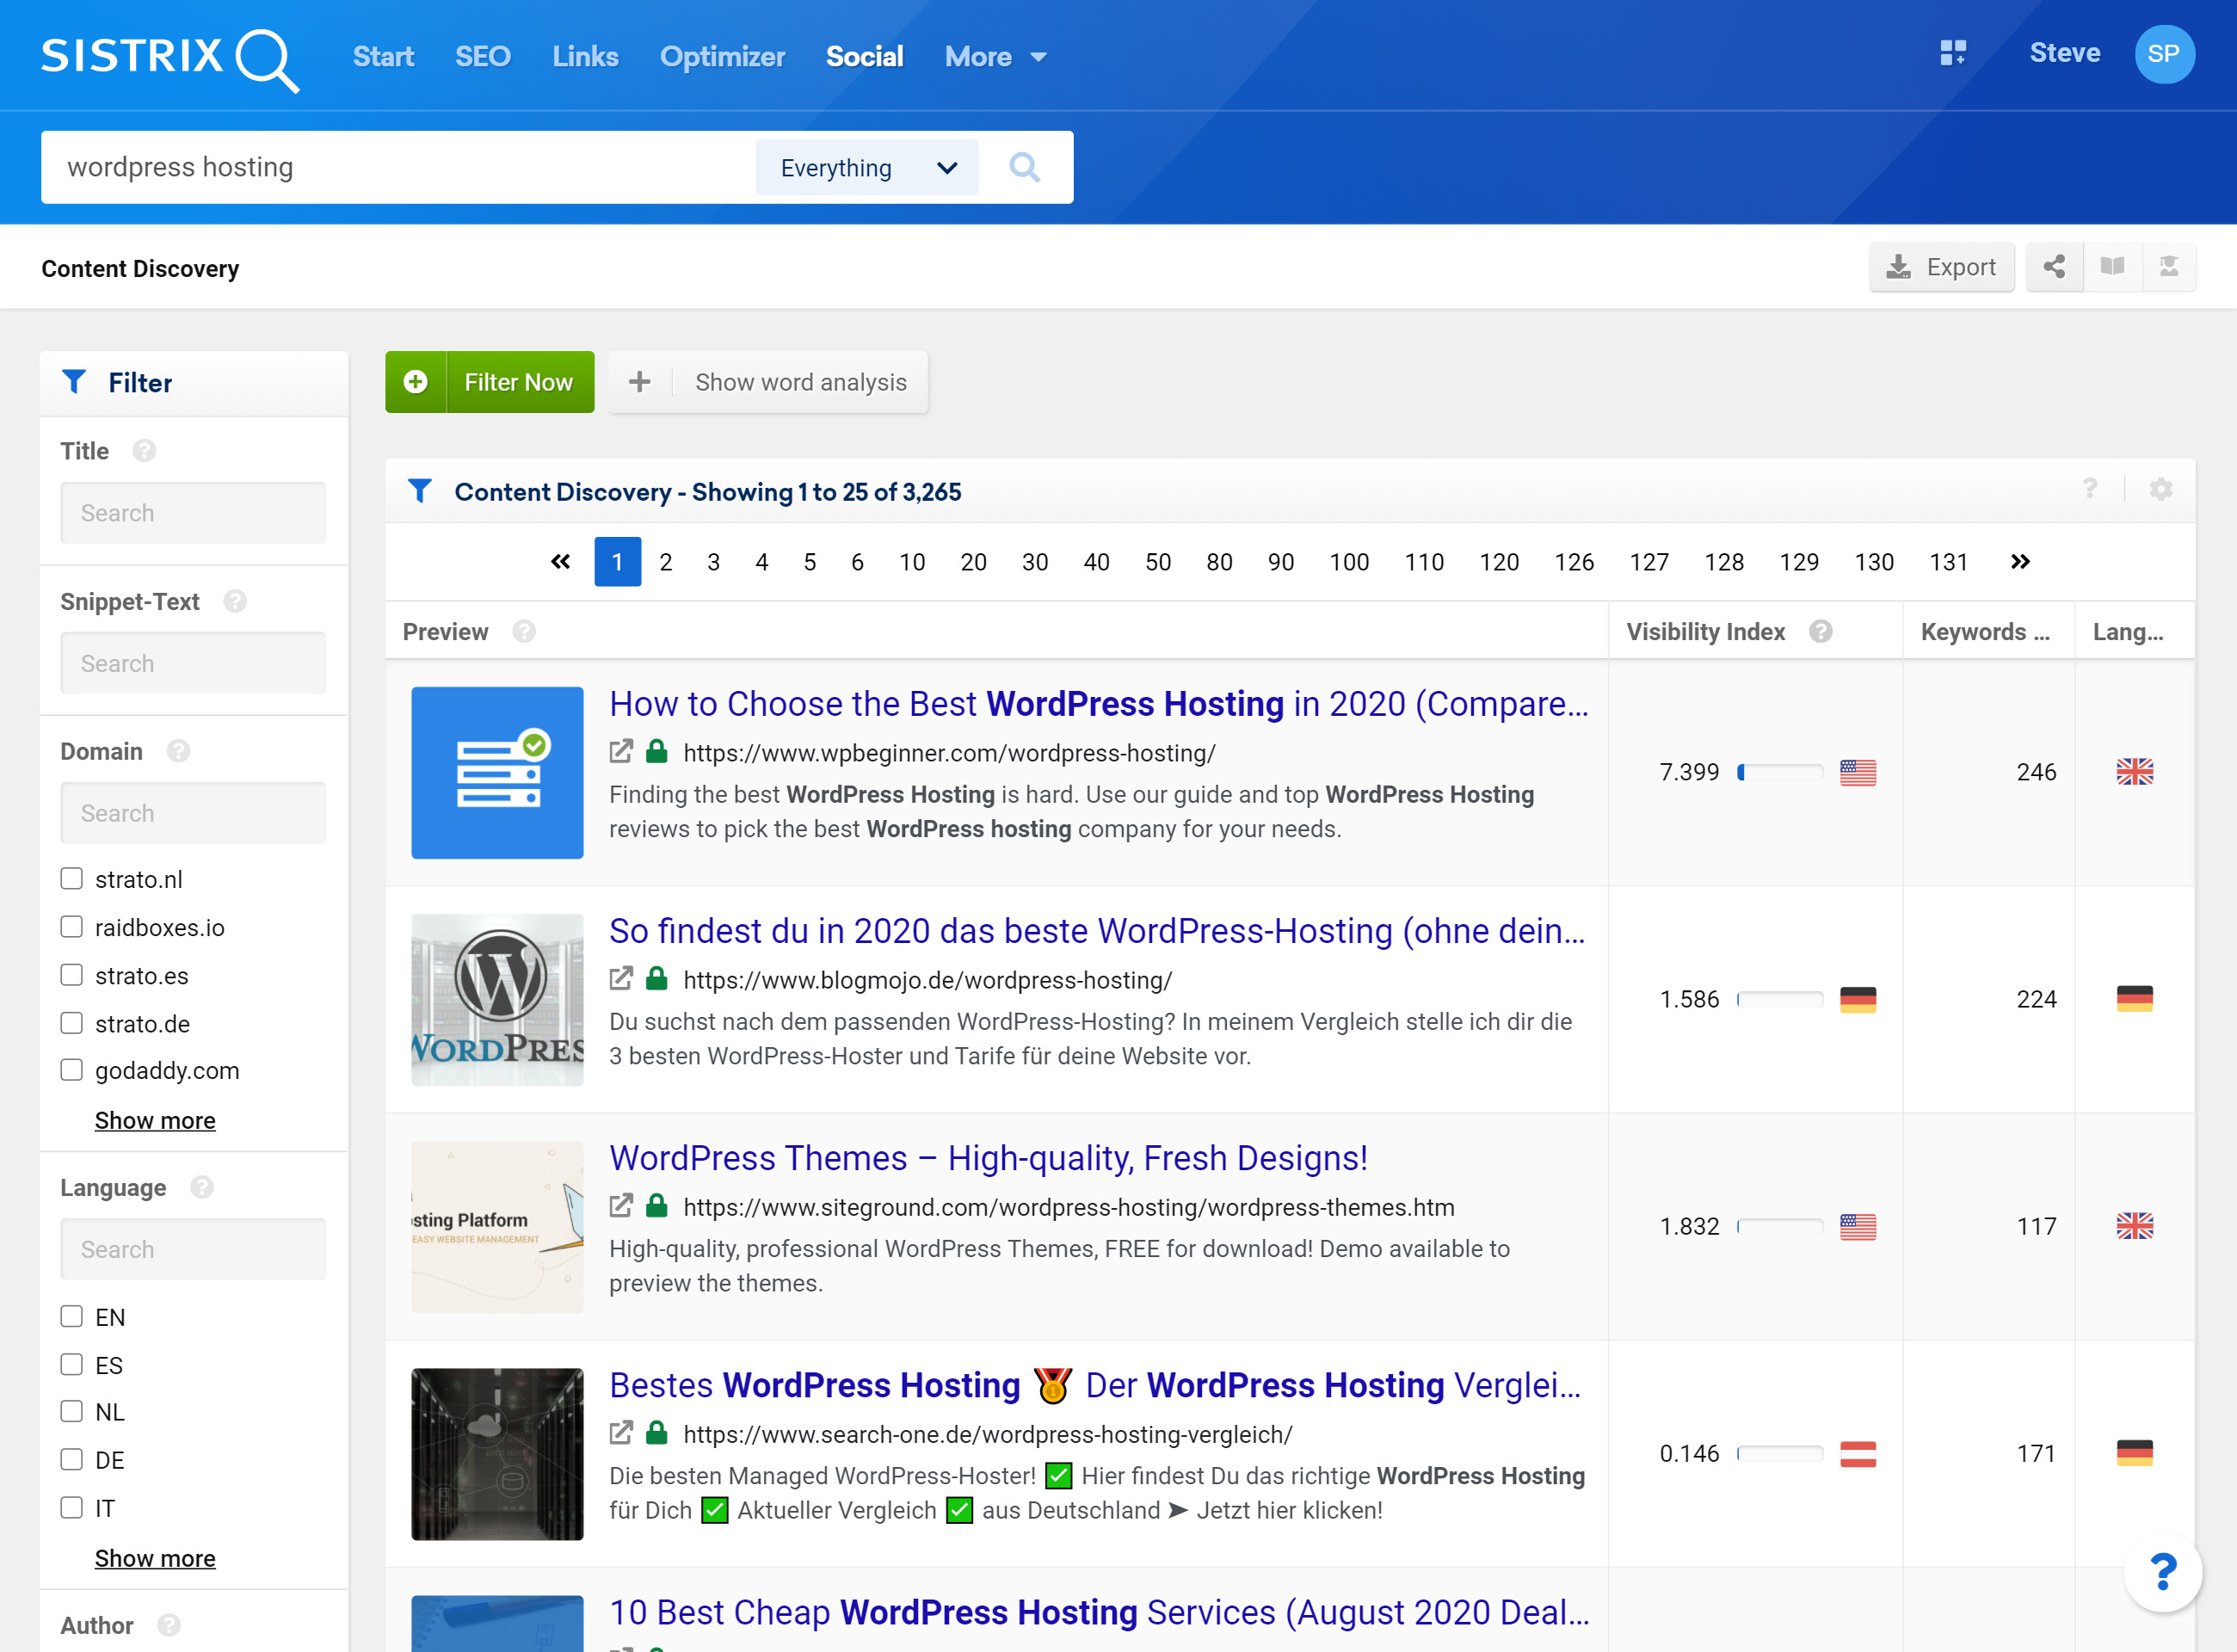2237x1652 pixels.
Task: Enable the ES language checkbox
Action: [71, 1364]
